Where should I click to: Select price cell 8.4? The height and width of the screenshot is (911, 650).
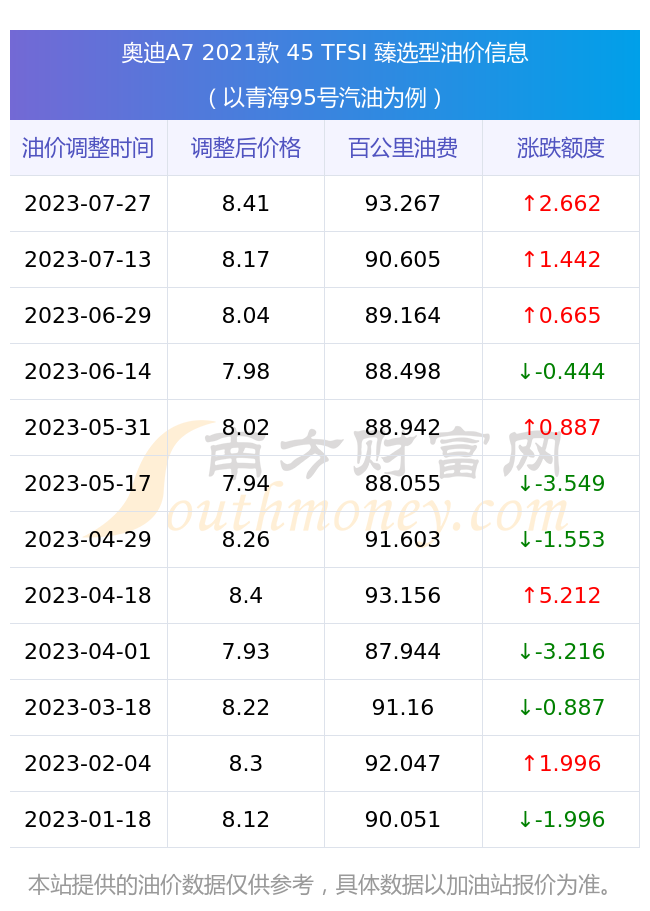[x=246, y=596]
